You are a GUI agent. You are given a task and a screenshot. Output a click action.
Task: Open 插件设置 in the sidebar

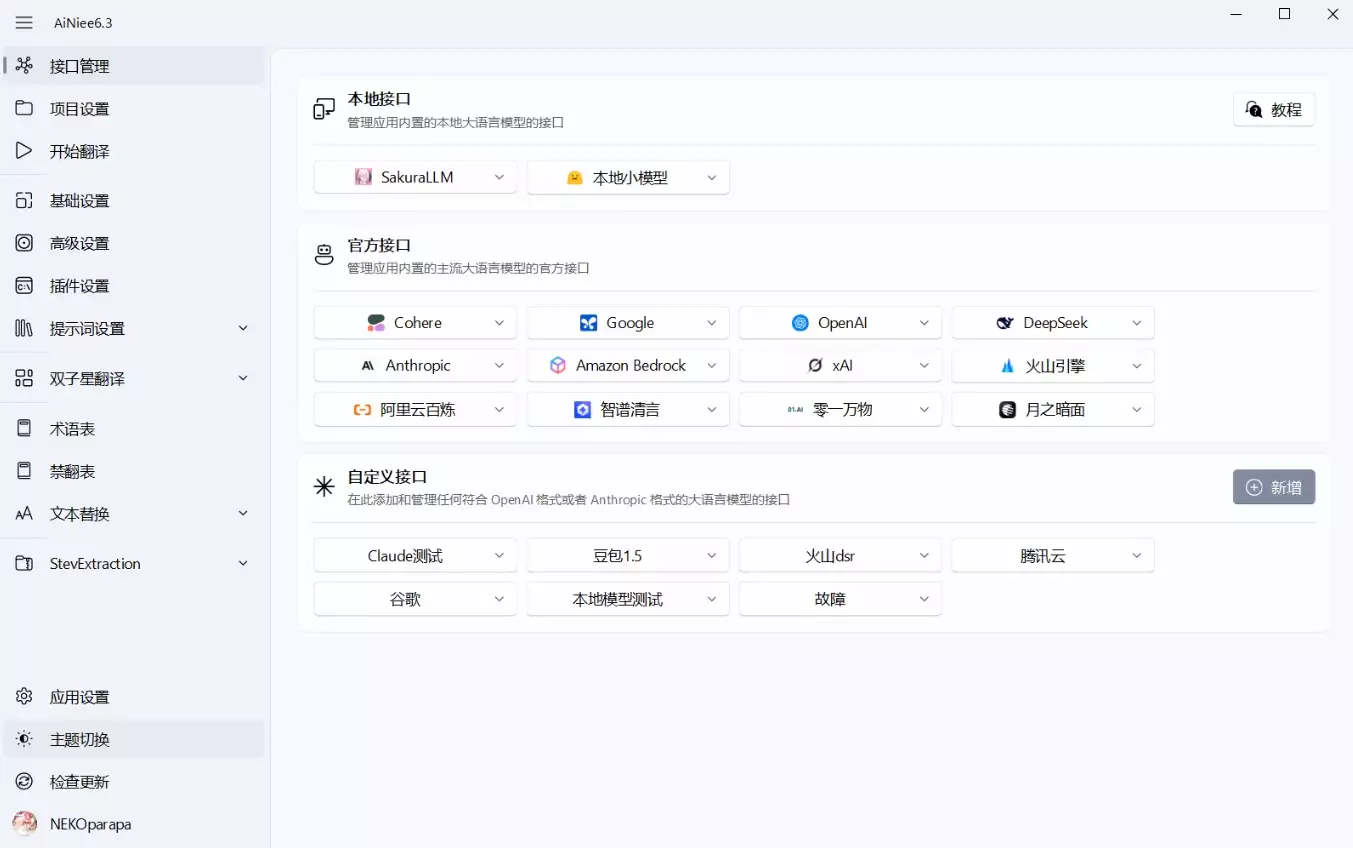click(134, 286)
